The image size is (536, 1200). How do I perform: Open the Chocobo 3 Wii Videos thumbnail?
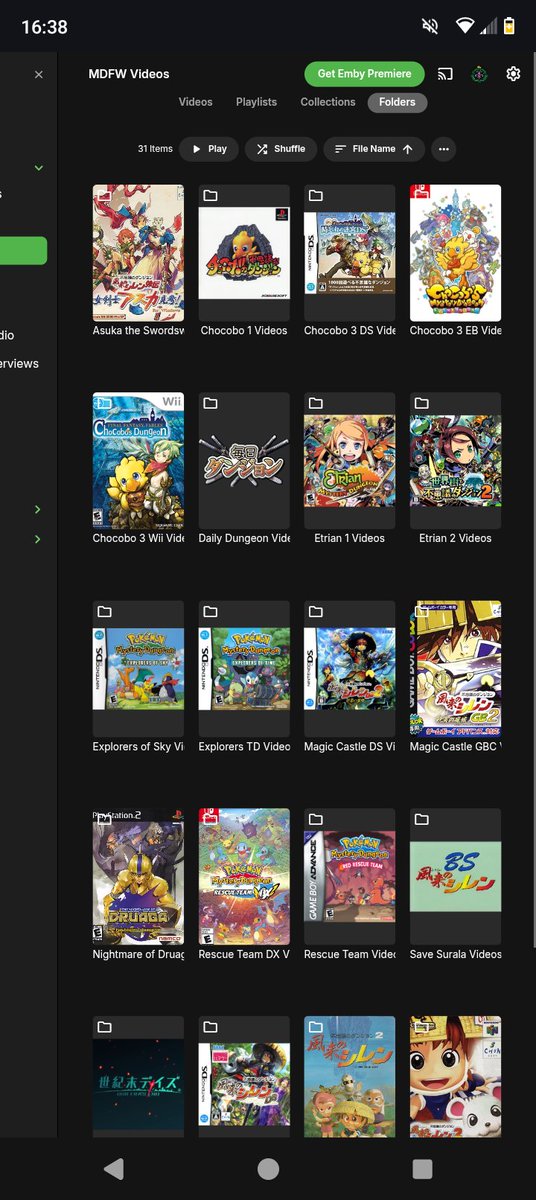[x=138, y=460]
